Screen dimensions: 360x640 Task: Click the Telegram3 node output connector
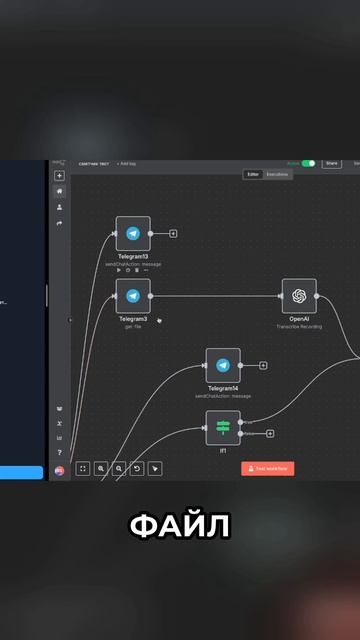pos(151,296)
